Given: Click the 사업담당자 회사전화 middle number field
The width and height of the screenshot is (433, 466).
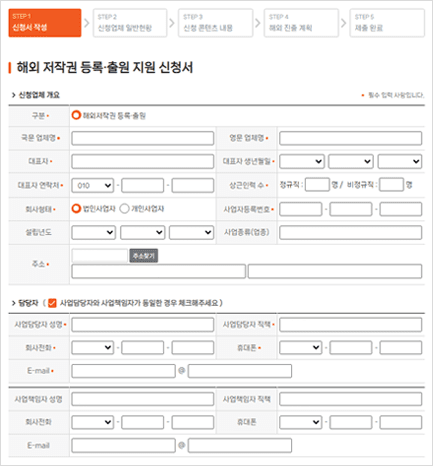Looking at the screenshot, I should tap(143, 348).
